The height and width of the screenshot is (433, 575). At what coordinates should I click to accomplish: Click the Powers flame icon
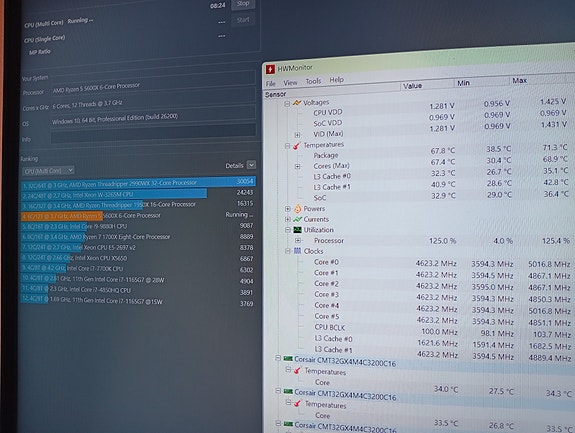pos(297,209)
